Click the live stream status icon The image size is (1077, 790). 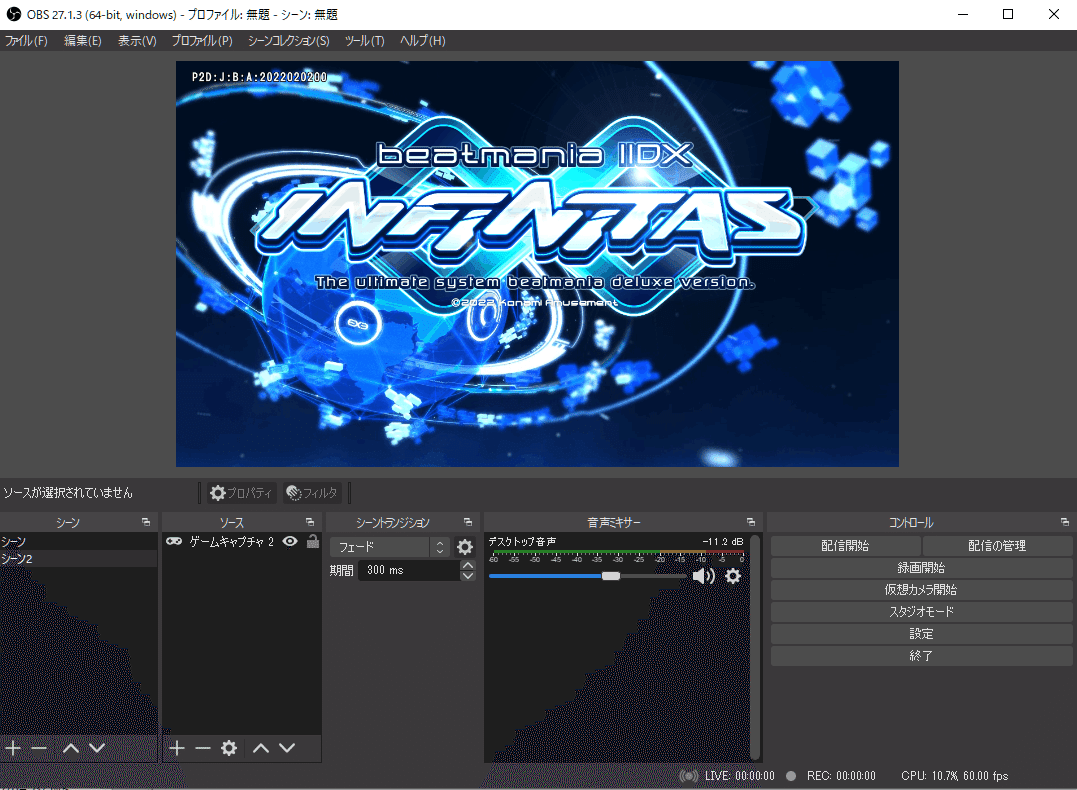pos(688,776)
